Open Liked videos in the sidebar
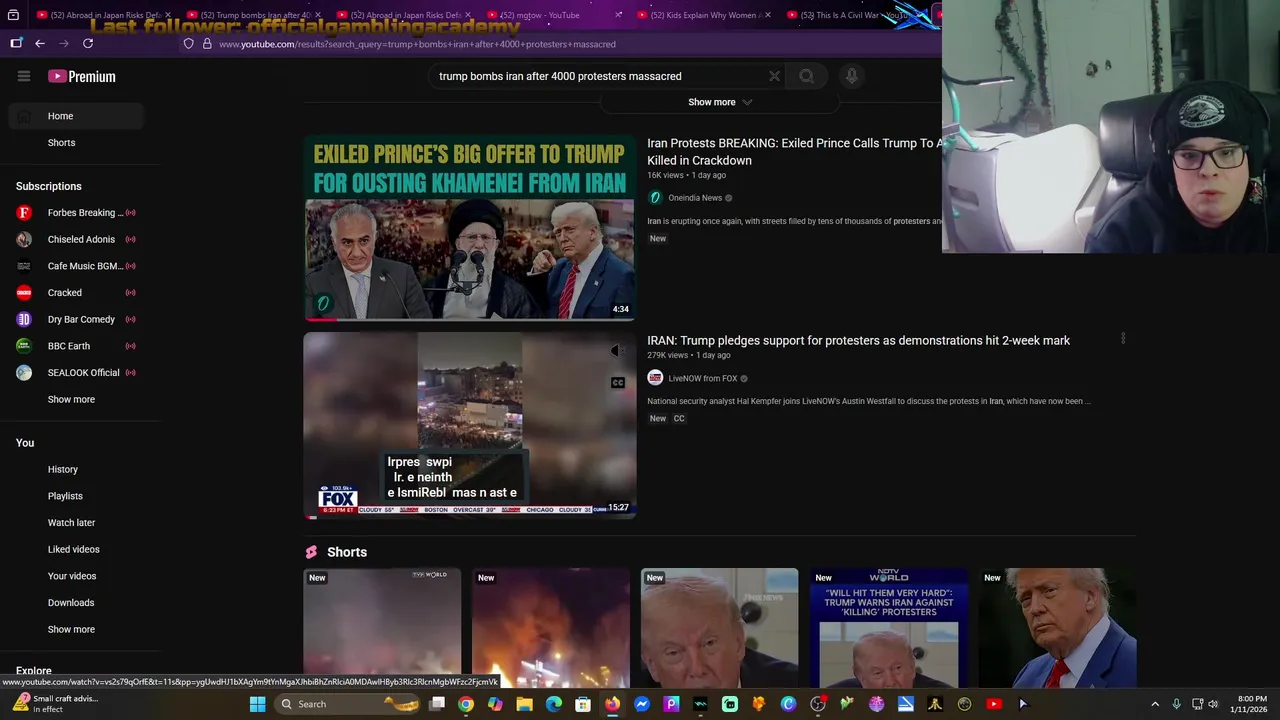 [x=76, y=549]
